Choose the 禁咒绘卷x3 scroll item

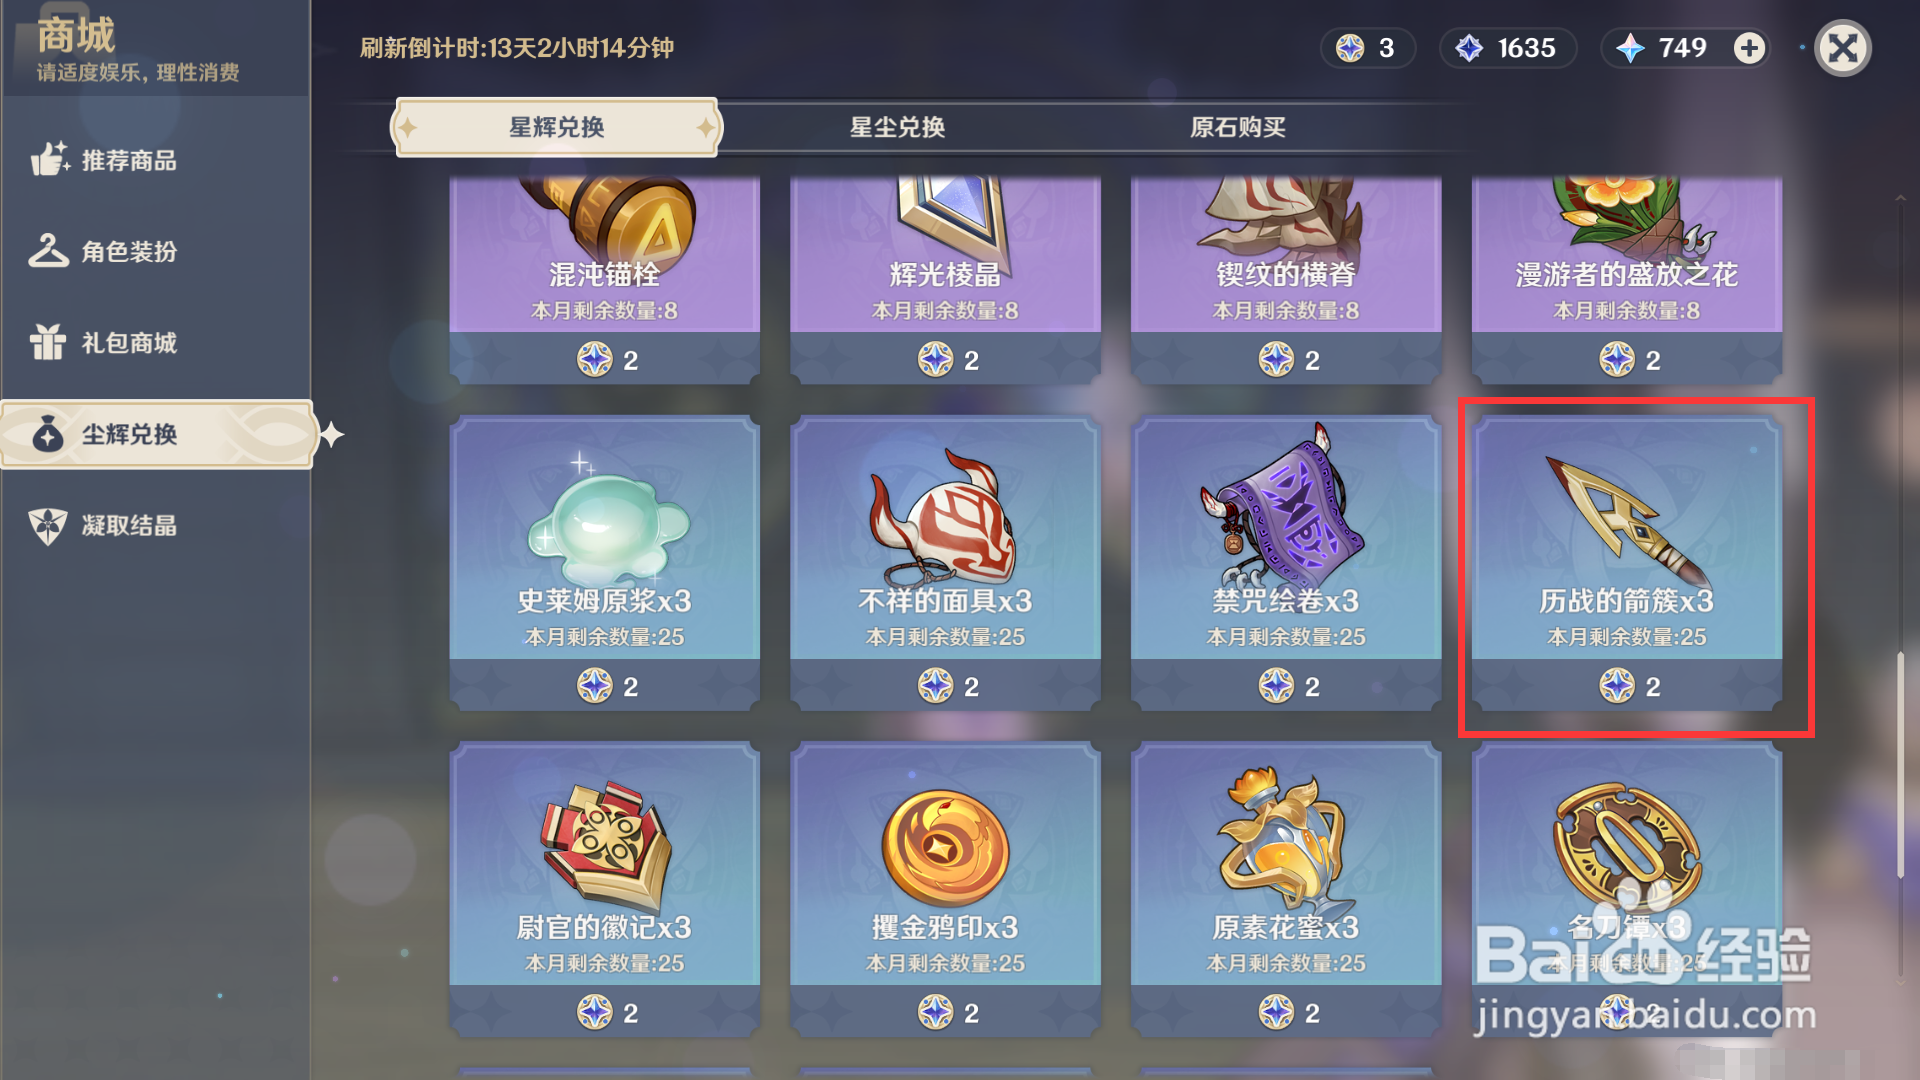tap(1286, 563)
